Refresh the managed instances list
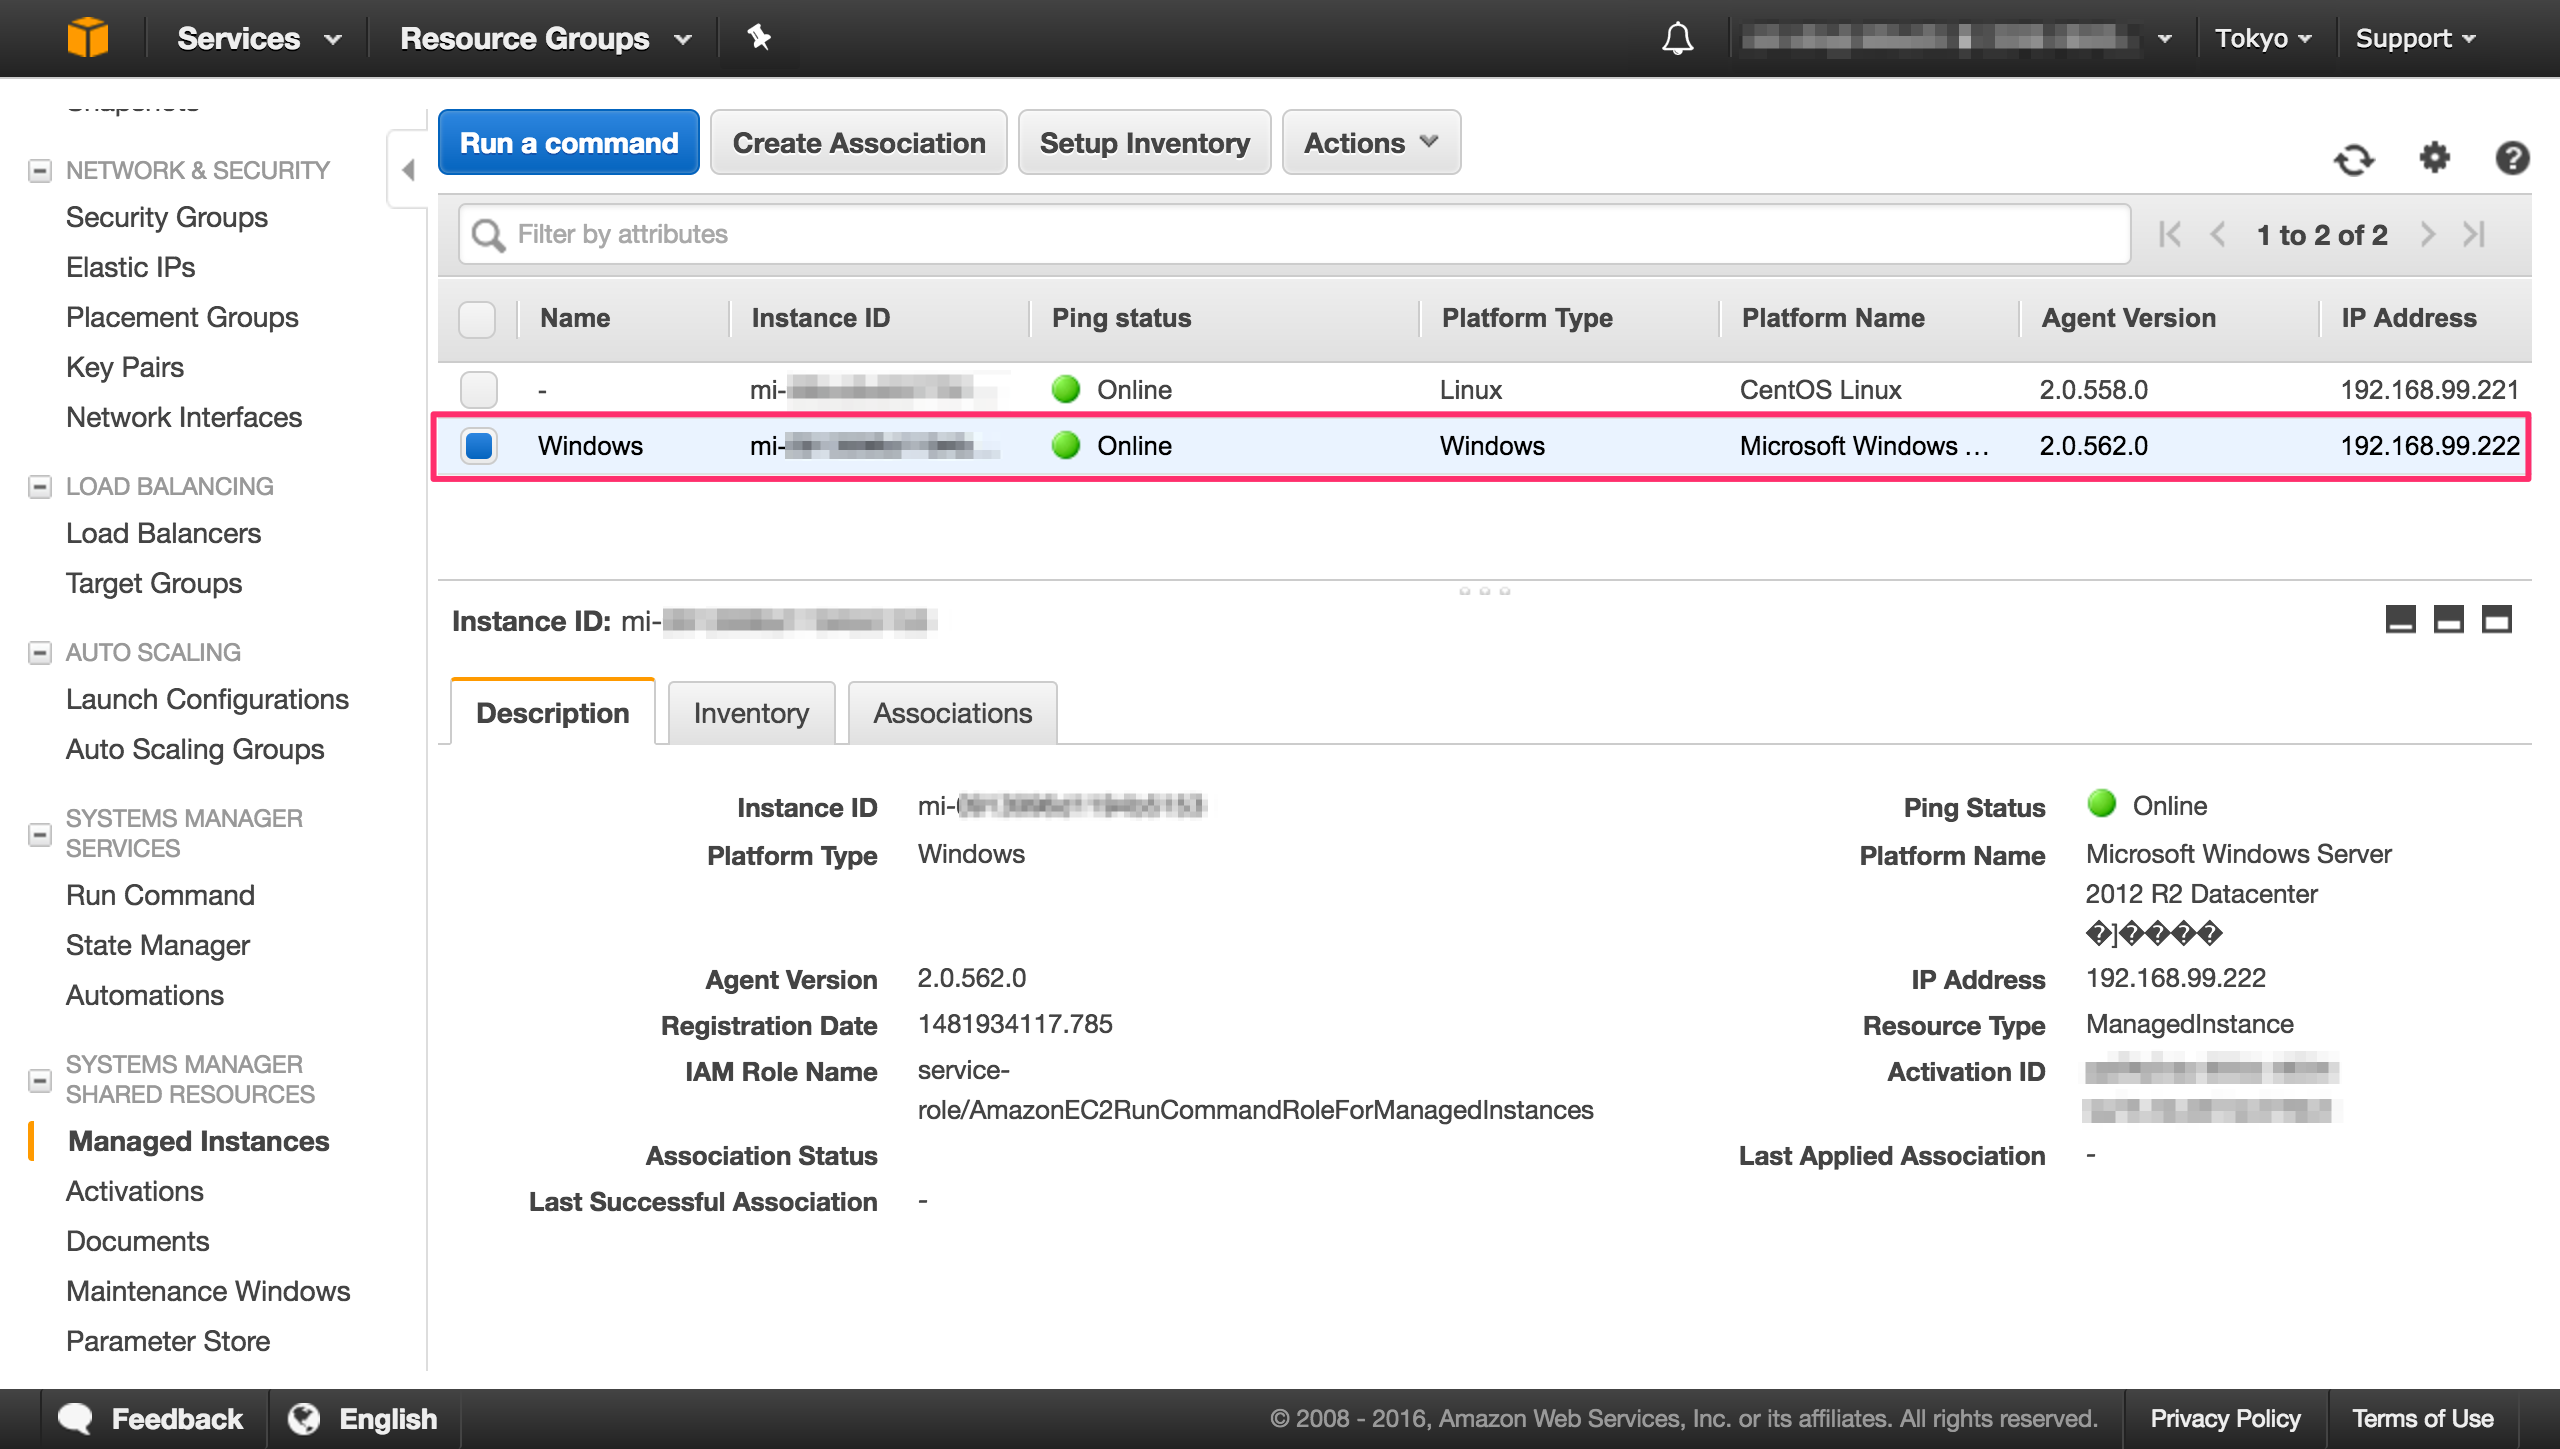 (x=2354, y=158)
